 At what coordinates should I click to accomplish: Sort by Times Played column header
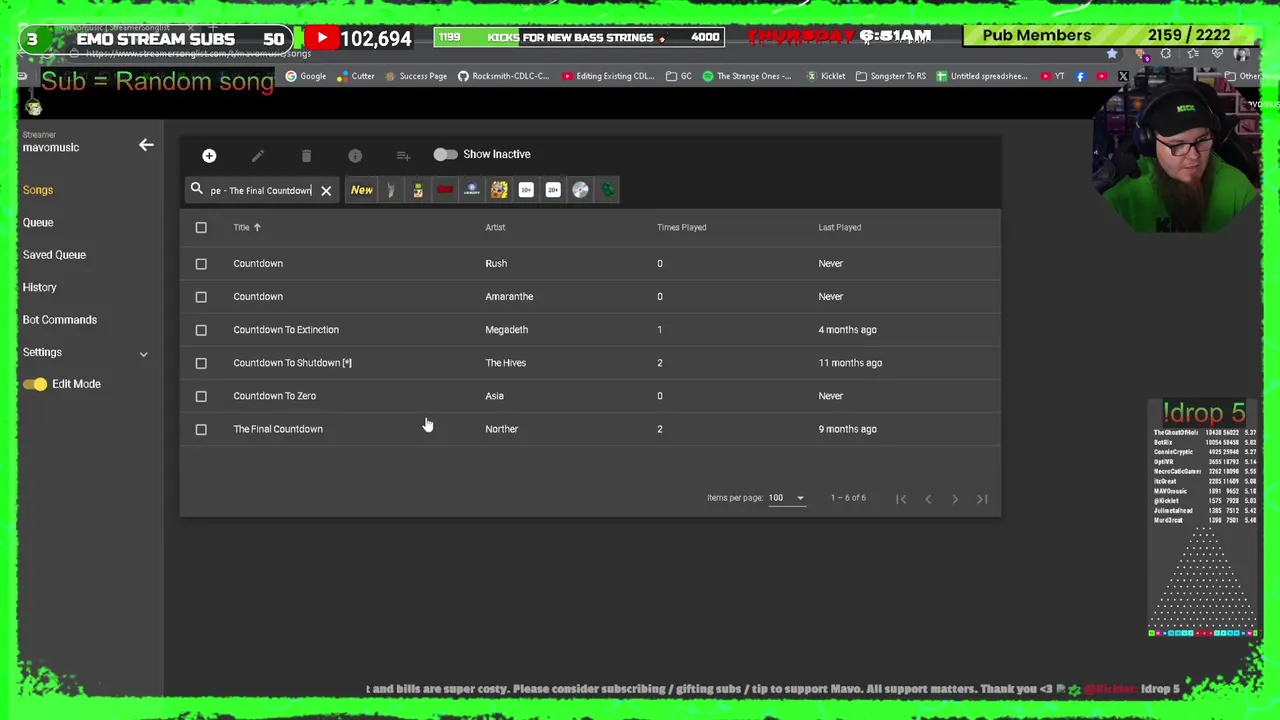[681, 227]
